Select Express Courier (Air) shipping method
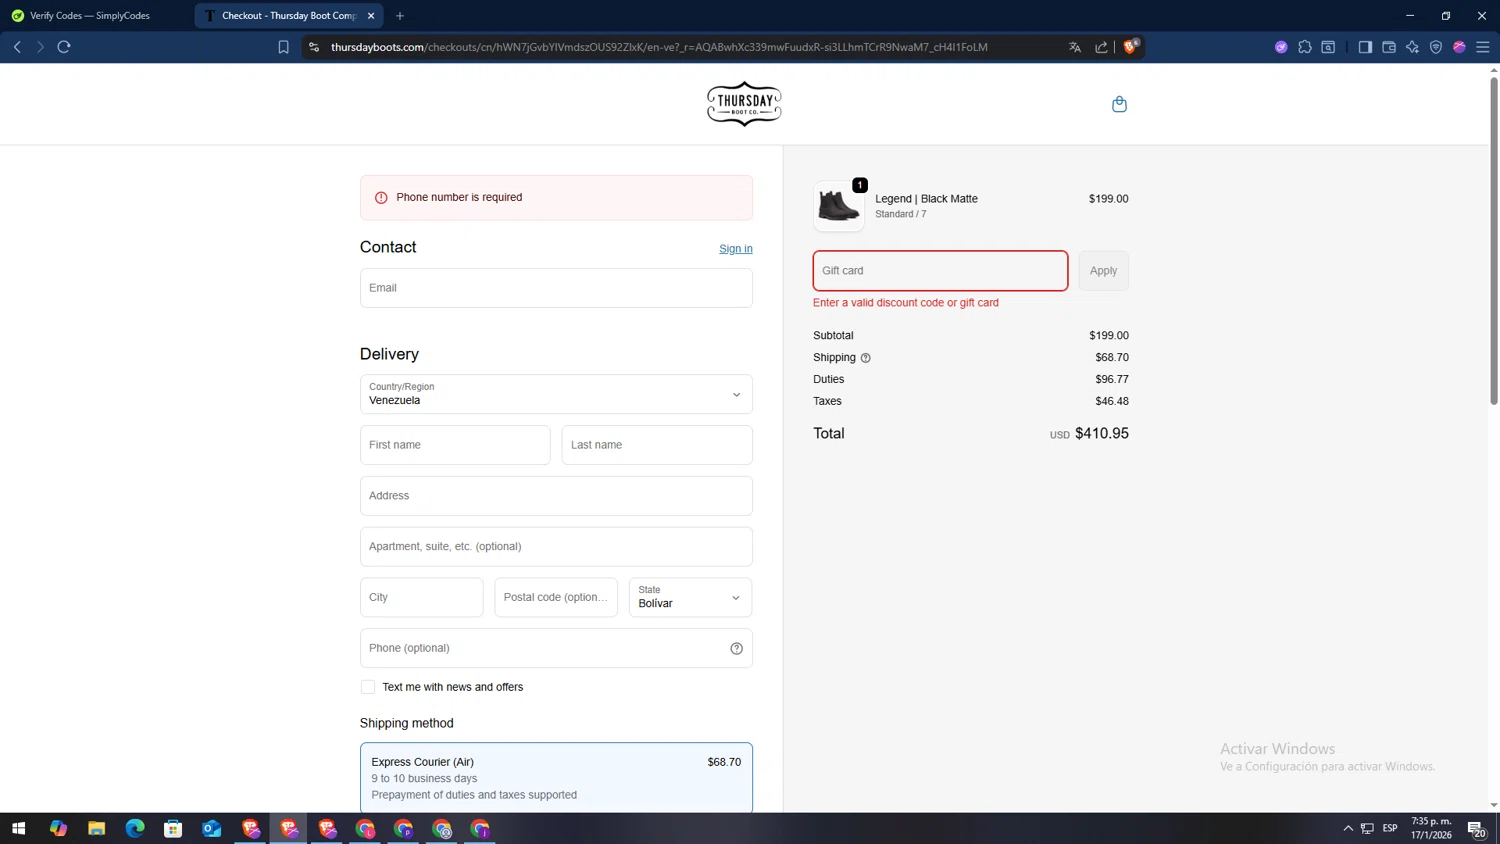The image size is (1500, 844). (x=556, y=778)
